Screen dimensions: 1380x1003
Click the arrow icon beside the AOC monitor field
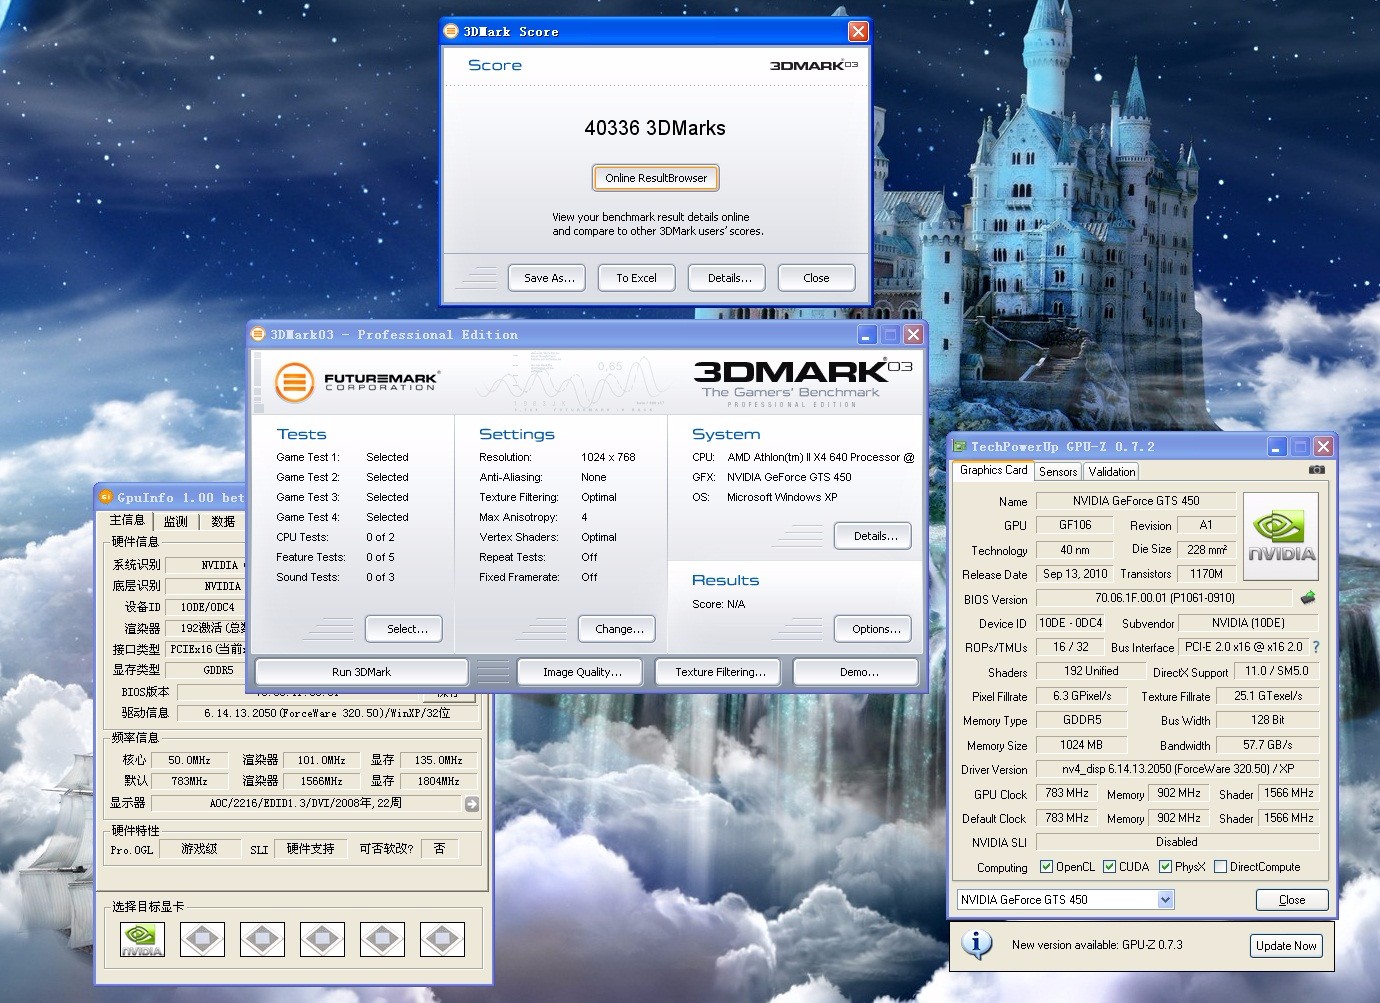[472, 804]
